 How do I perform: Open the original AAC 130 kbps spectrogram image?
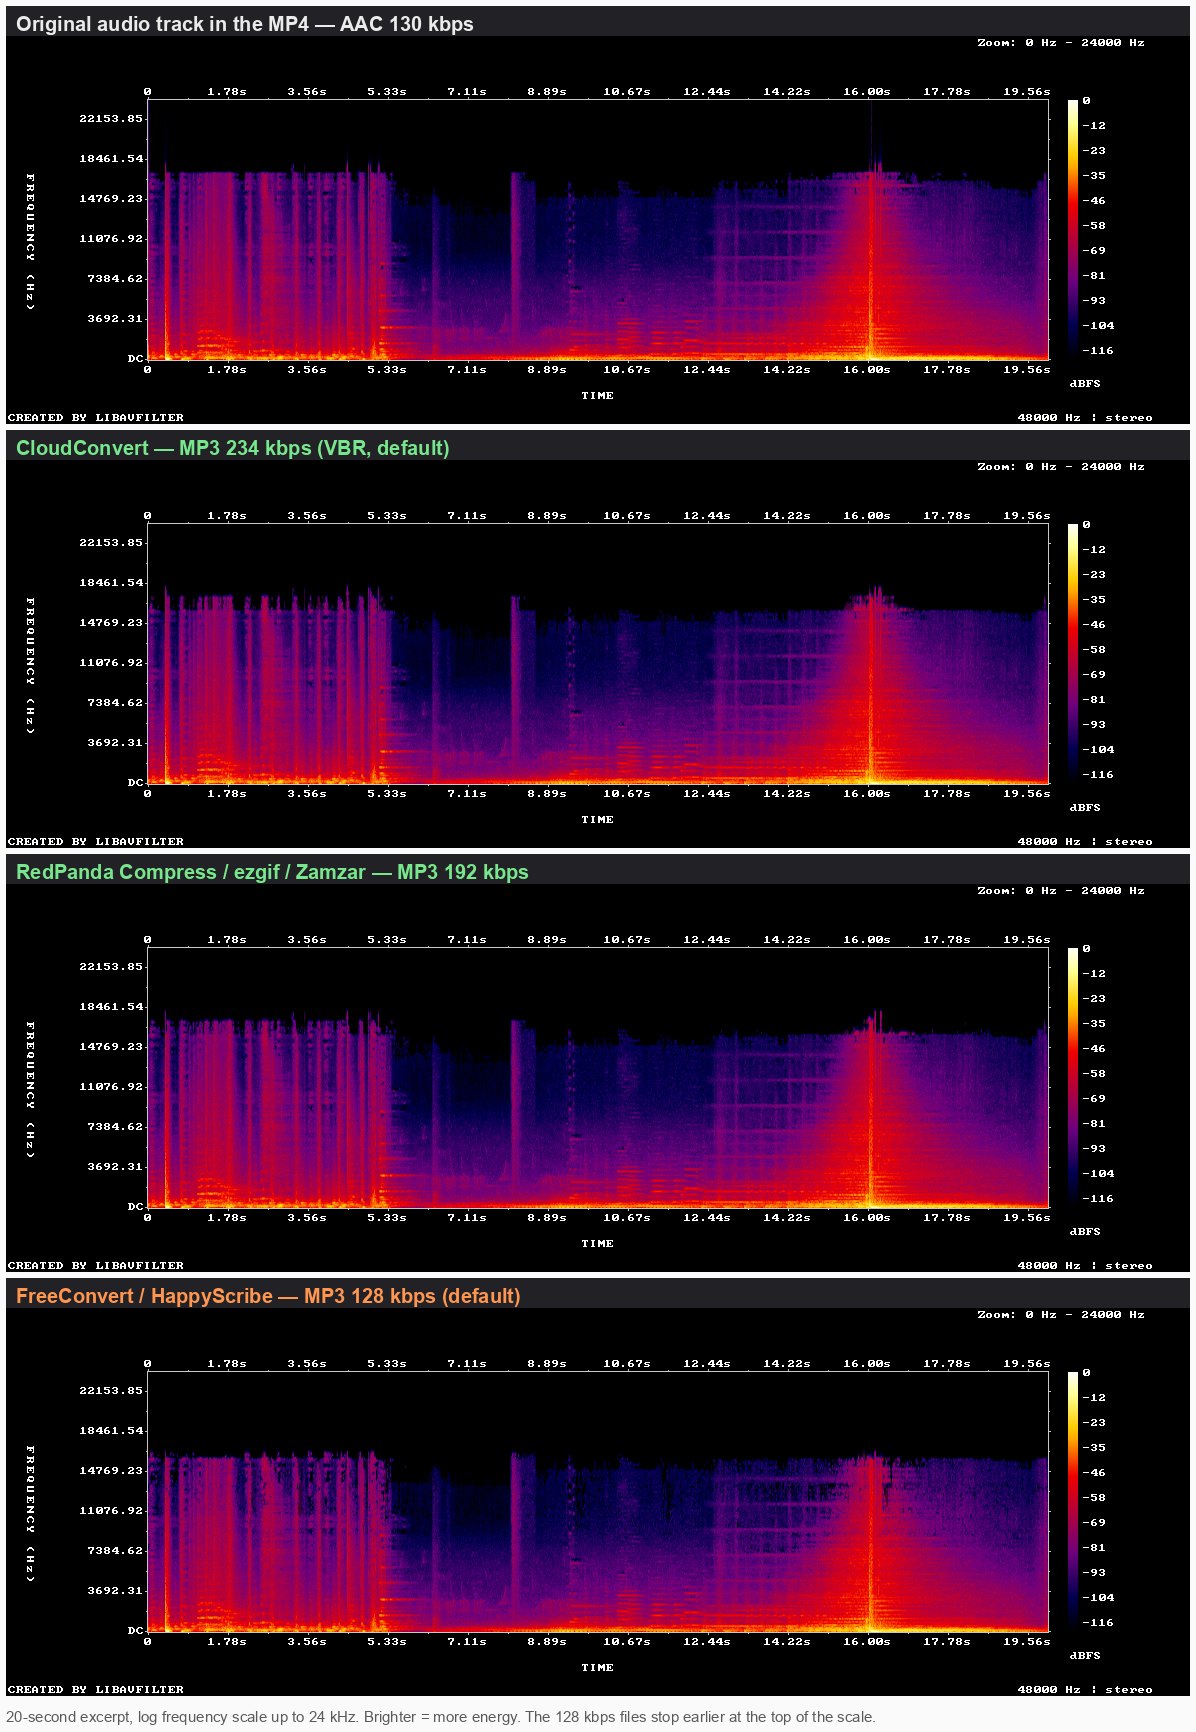[x=598, y=230]
